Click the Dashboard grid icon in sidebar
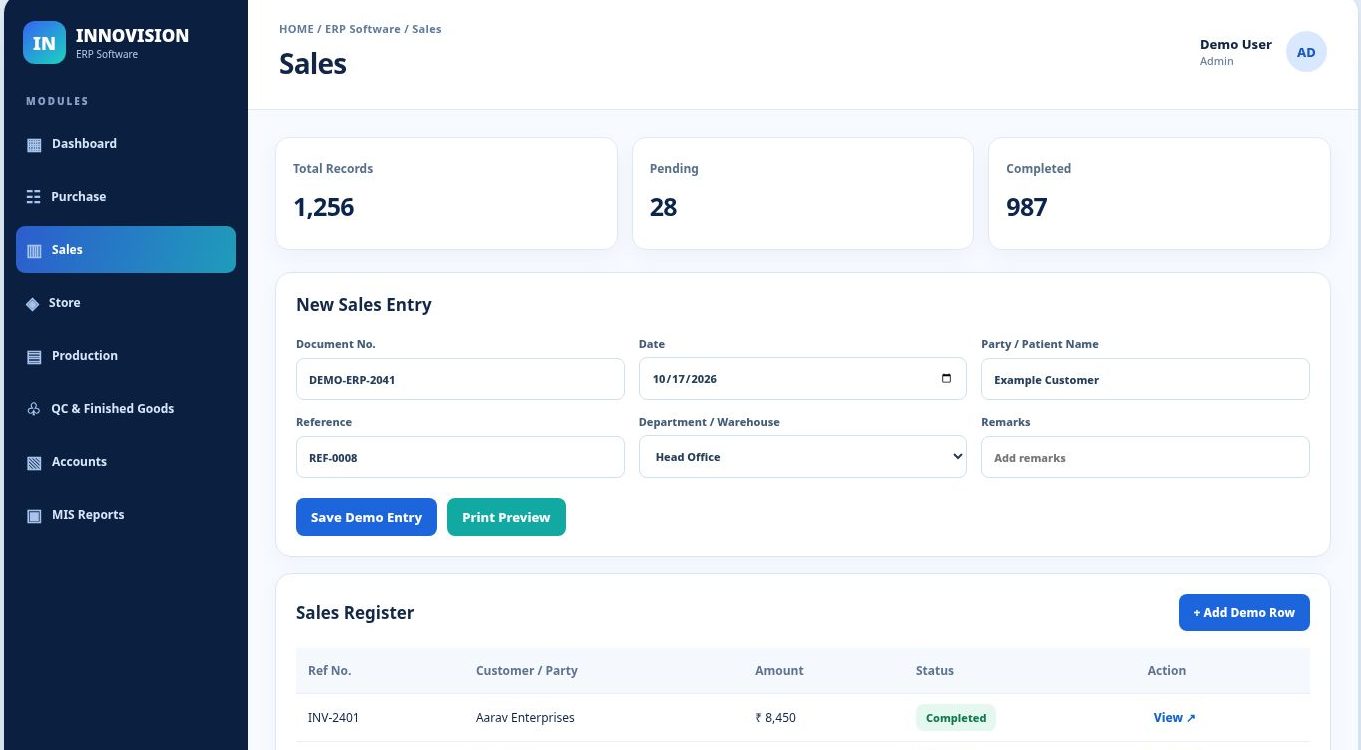Viewport: 1361px width, 750px height. pyautogui.click(x=34, y=145)
